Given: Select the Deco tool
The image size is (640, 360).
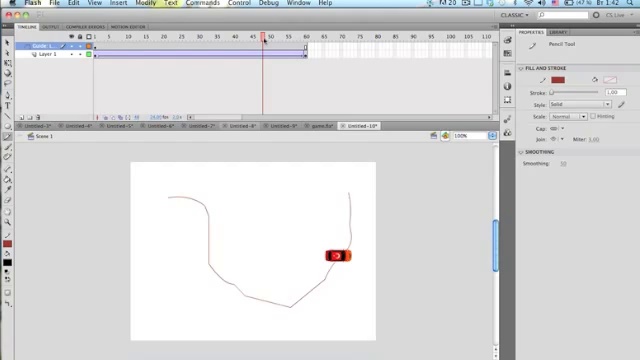Looking at the screenshot, I should tap(7, 157).
